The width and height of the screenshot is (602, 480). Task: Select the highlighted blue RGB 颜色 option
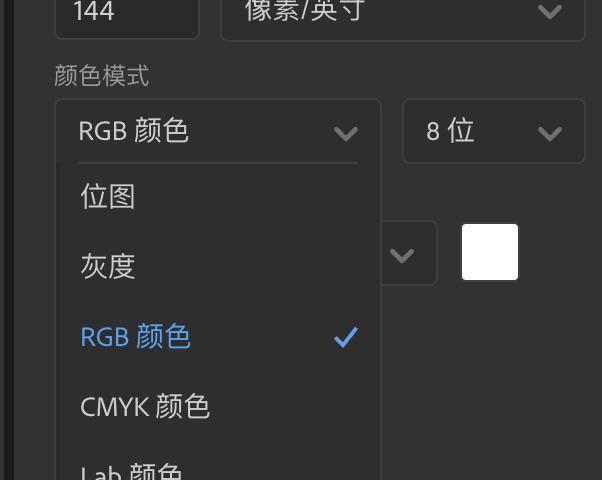218,337
